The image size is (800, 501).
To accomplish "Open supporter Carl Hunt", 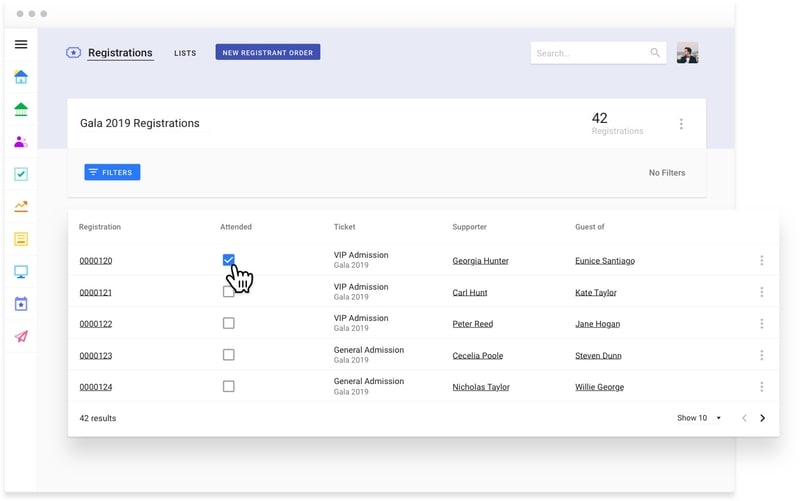I will click(x=470, y=292).
